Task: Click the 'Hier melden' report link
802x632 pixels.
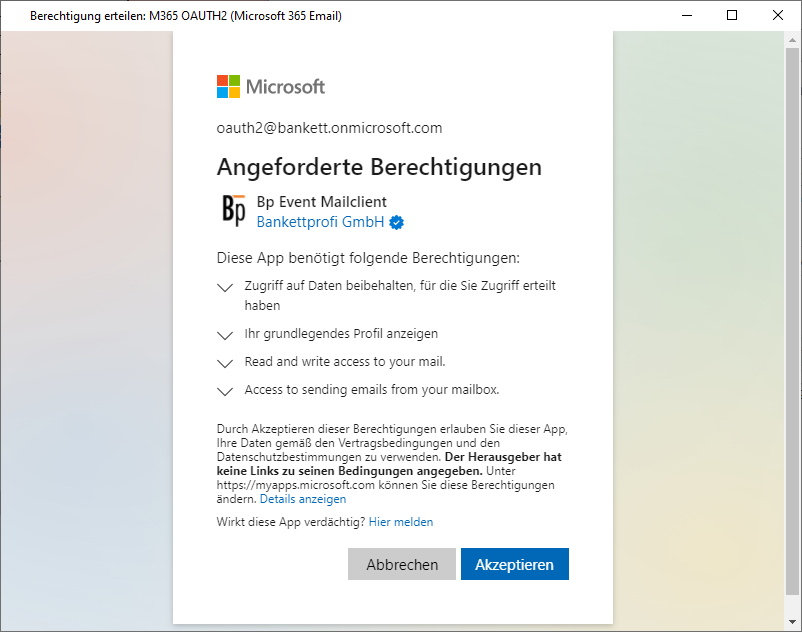Action: [x=400, y=522]
